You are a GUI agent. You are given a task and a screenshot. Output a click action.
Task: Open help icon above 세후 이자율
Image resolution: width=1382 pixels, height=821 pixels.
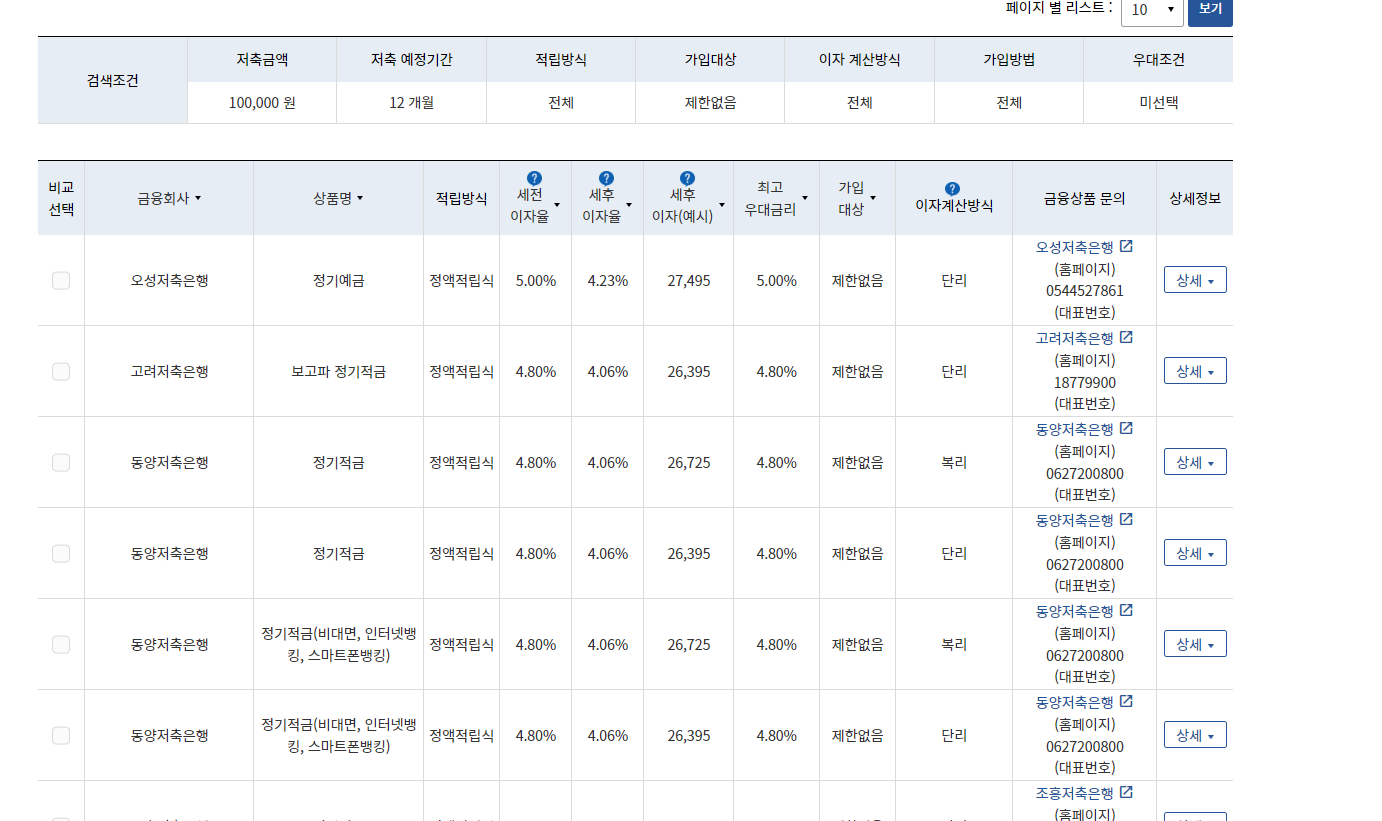606,179
